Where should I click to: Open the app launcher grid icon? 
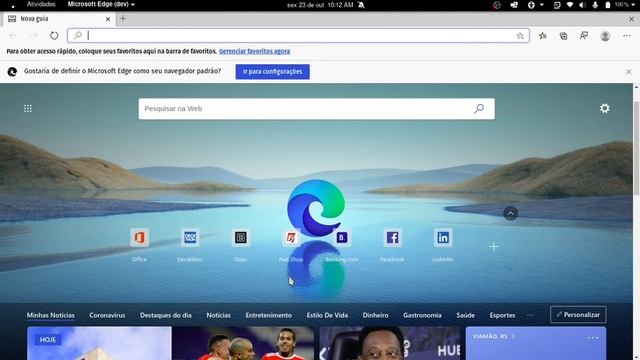28,108
